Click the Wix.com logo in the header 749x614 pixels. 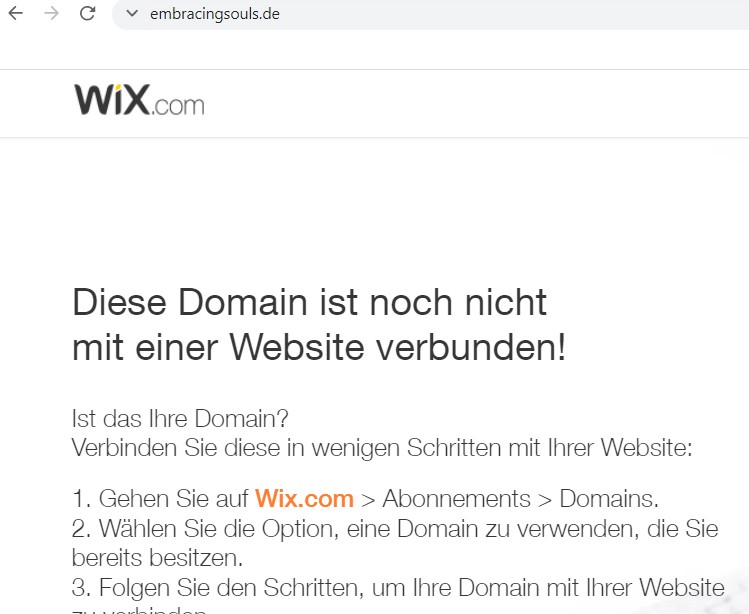tap(139, 100)
